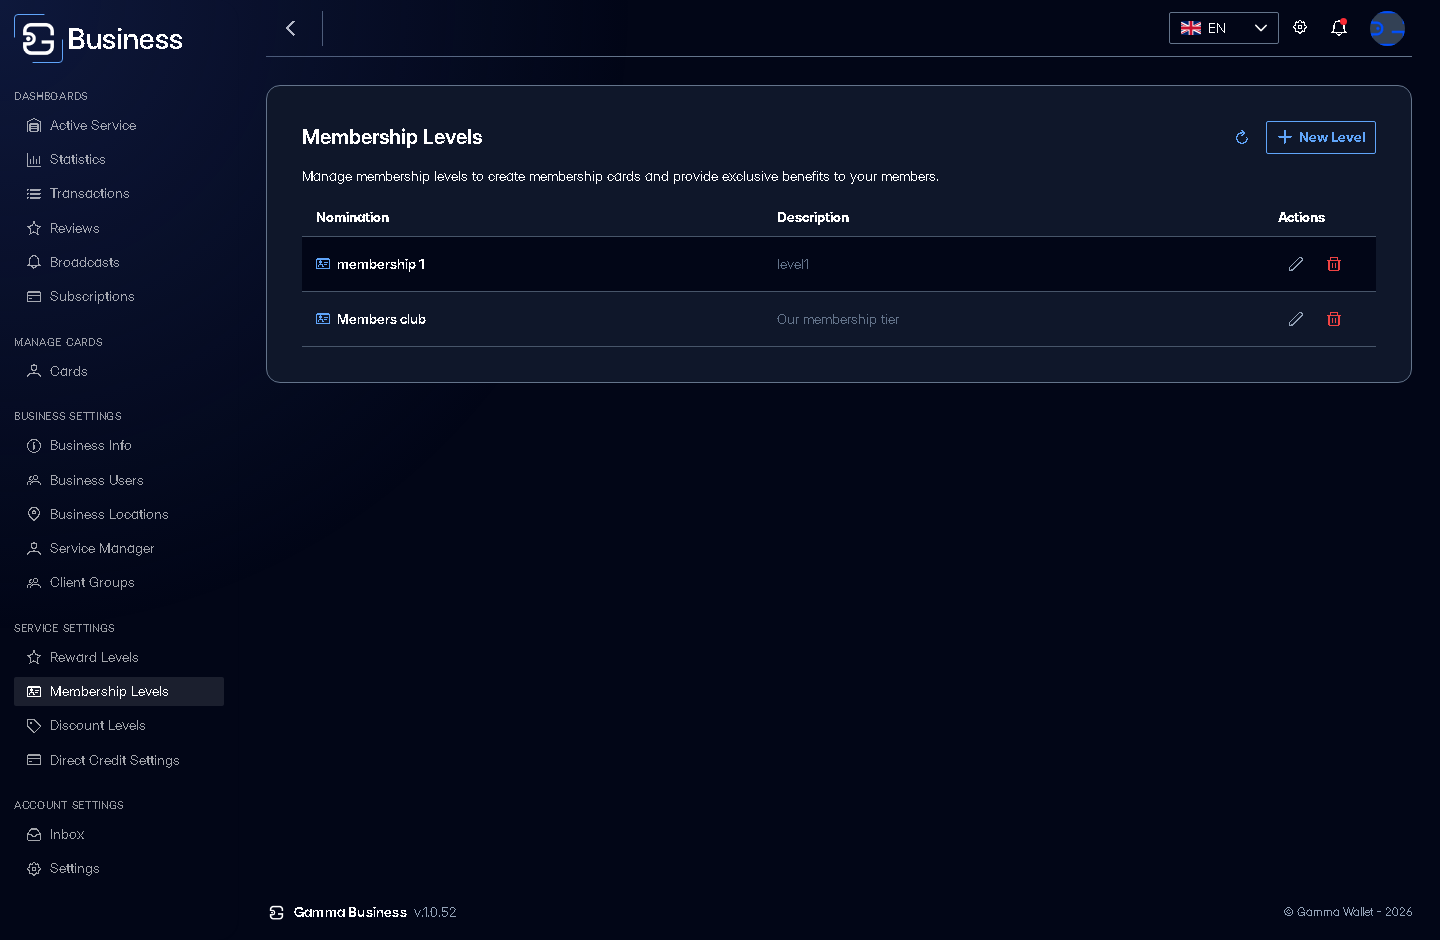Click the Gamma Business logo in sidebar
This screenshot has width=1440, height=940.
[99, 39]
